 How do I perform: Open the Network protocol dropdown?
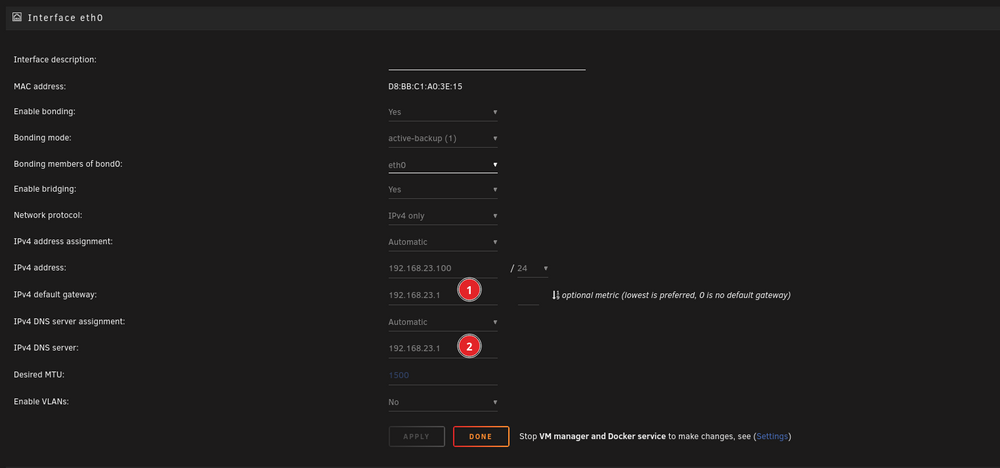click(443, 216)
